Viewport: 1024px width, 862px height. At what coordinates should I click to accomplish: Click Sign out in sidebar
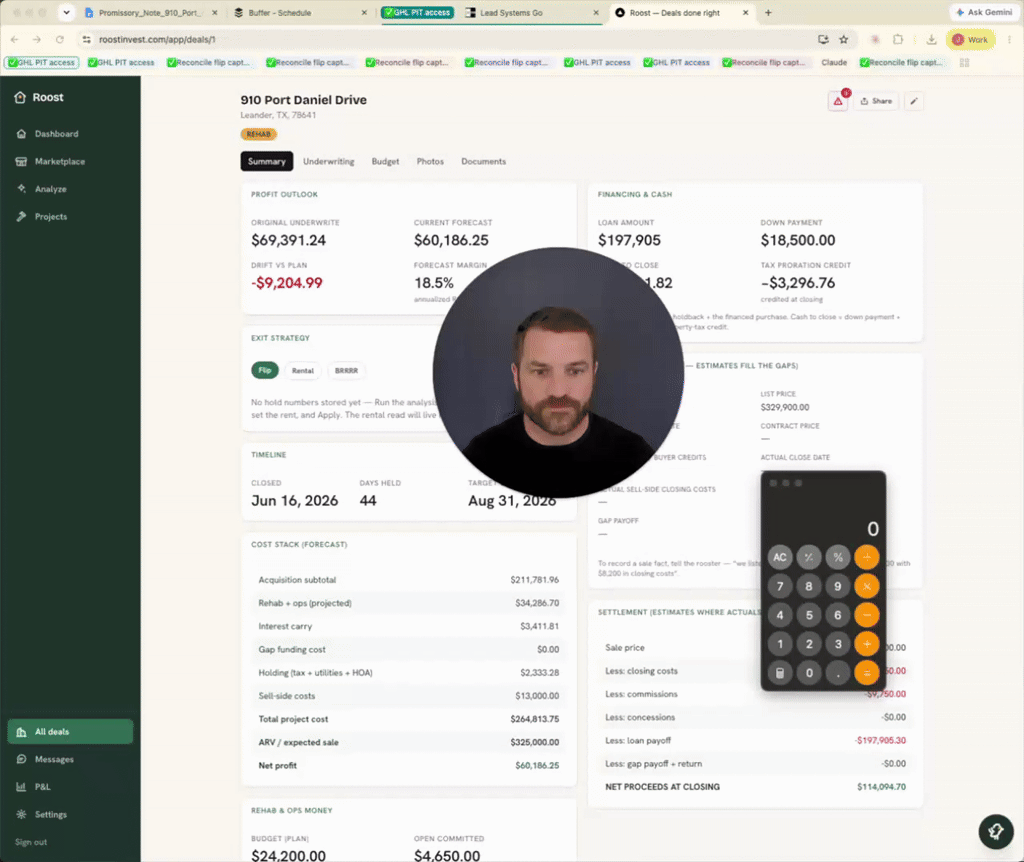pyautogui.click(x=31, y=842)
